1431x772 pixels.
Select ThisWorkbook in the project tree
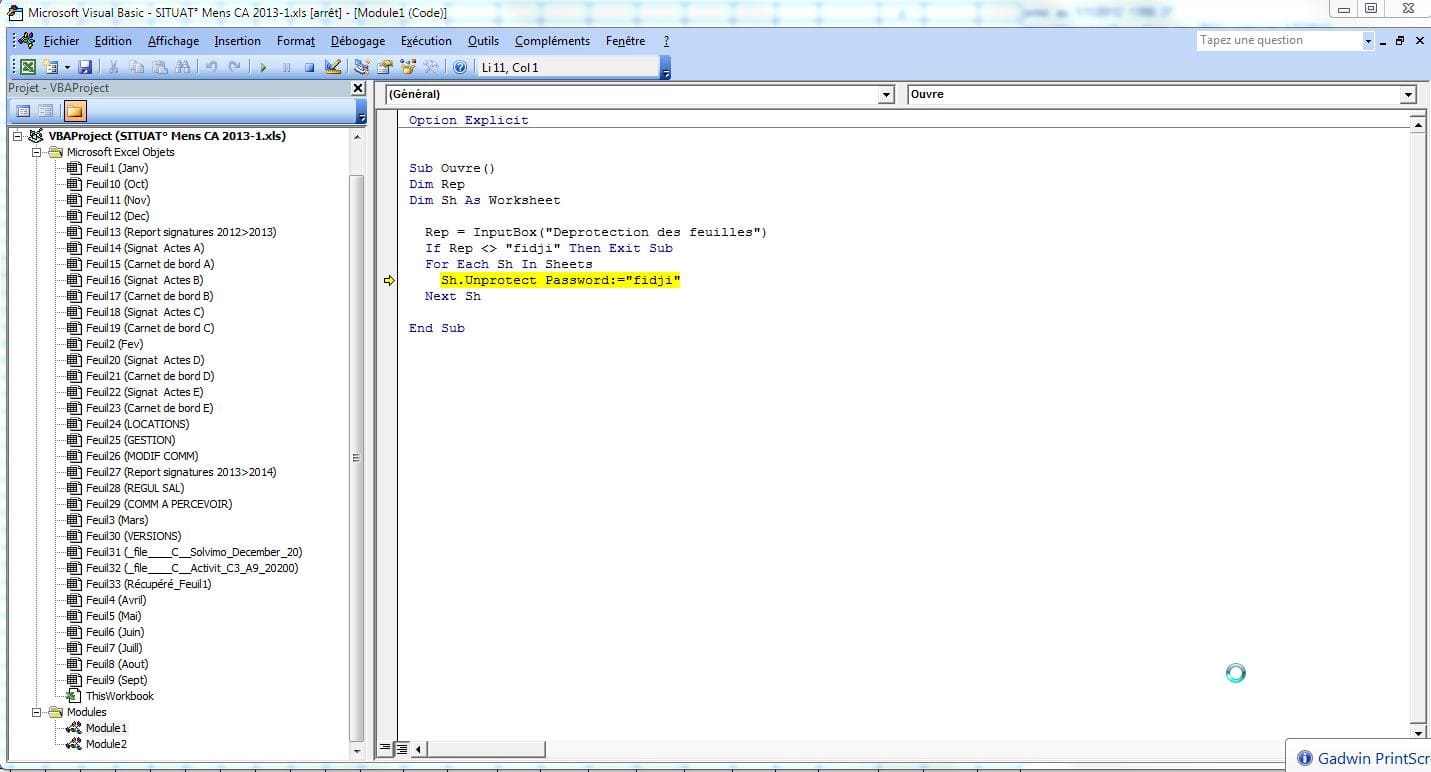(119, 696)
